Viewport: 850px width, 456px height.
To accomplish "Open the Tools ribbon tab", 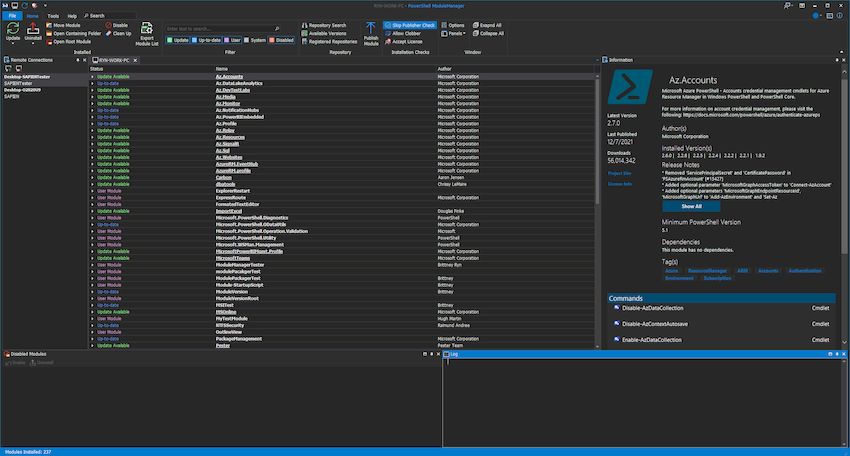I will [53, 16].
